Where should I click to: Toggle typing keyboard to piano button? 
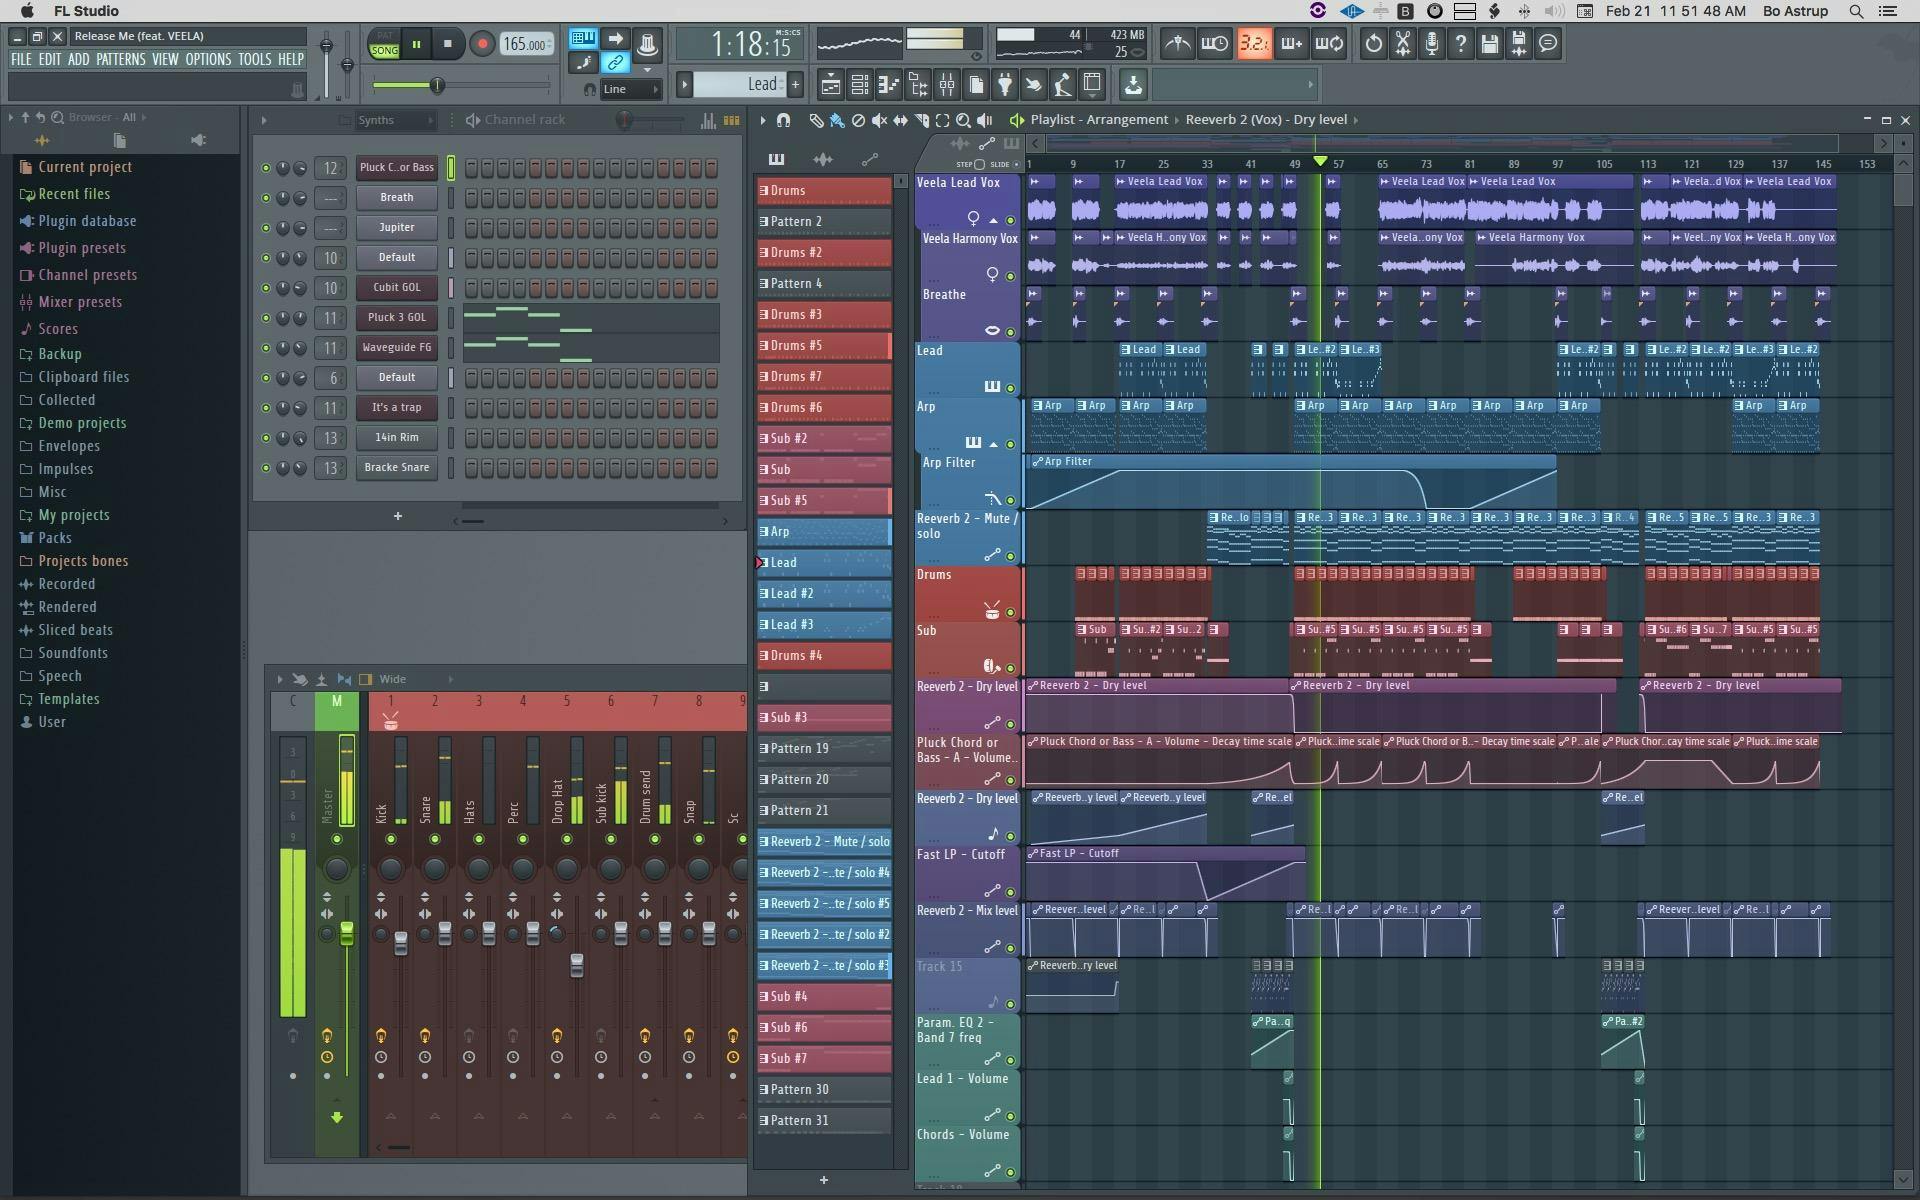(583, 39)
